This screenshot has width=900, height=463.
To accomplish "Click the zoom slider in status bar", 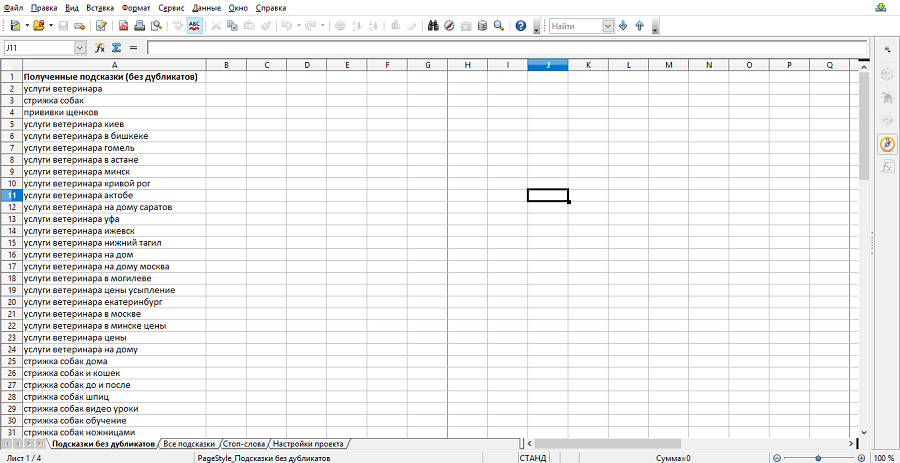I will tap(818, 458).
